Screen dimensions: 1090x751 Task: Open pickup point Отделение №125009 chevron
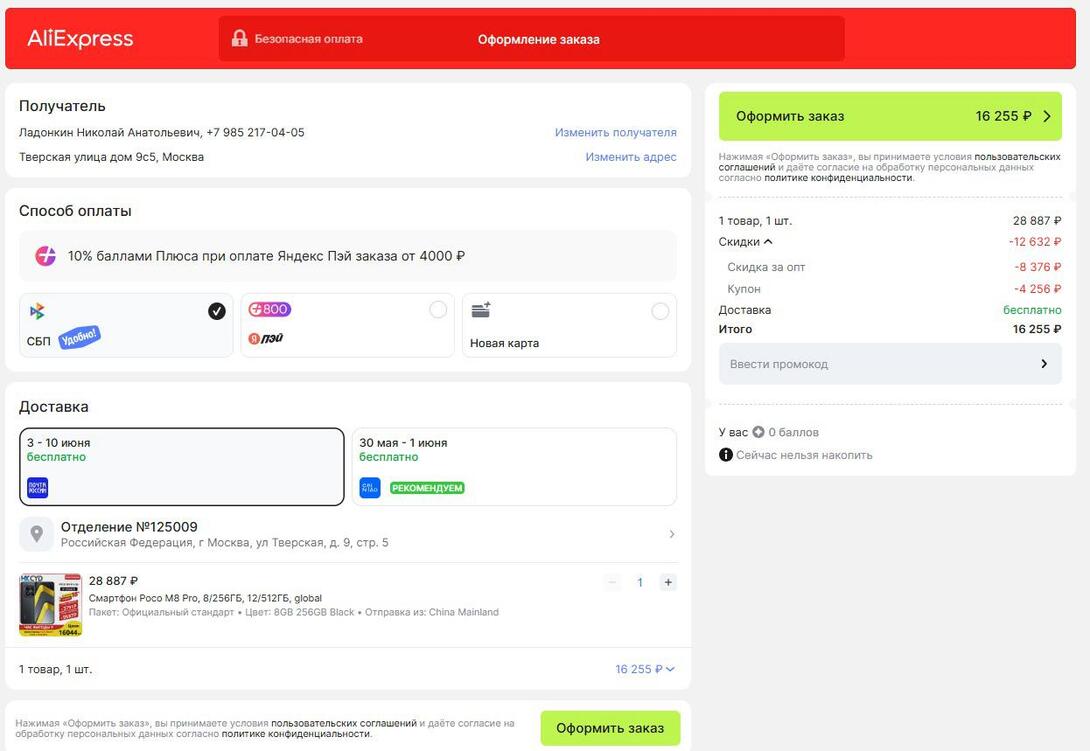[x=672, y=534]
